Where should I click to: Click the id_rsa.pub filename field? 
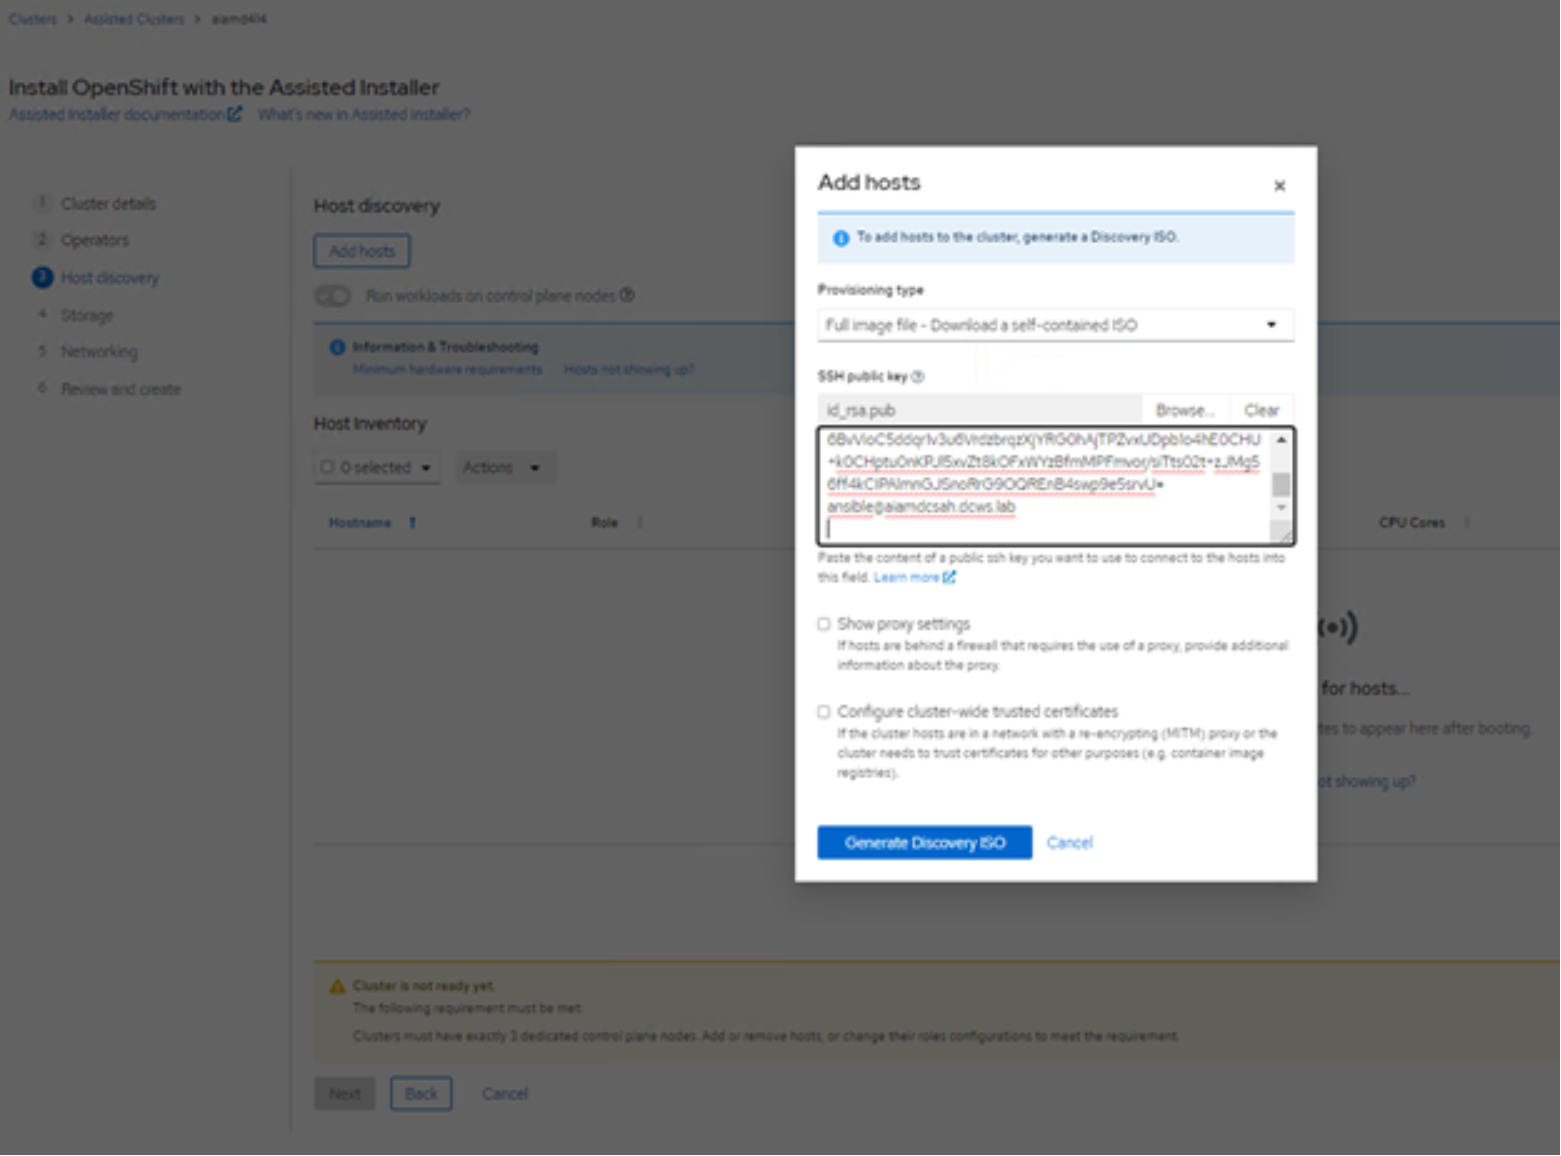tap(980, 411)
